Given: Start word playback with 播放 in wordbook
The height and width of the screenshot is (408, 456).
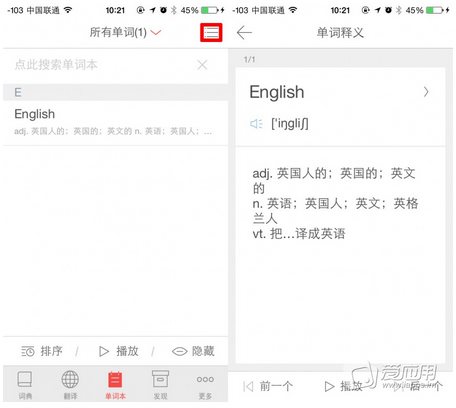Looking at the screenshot, I should (118, 351).
